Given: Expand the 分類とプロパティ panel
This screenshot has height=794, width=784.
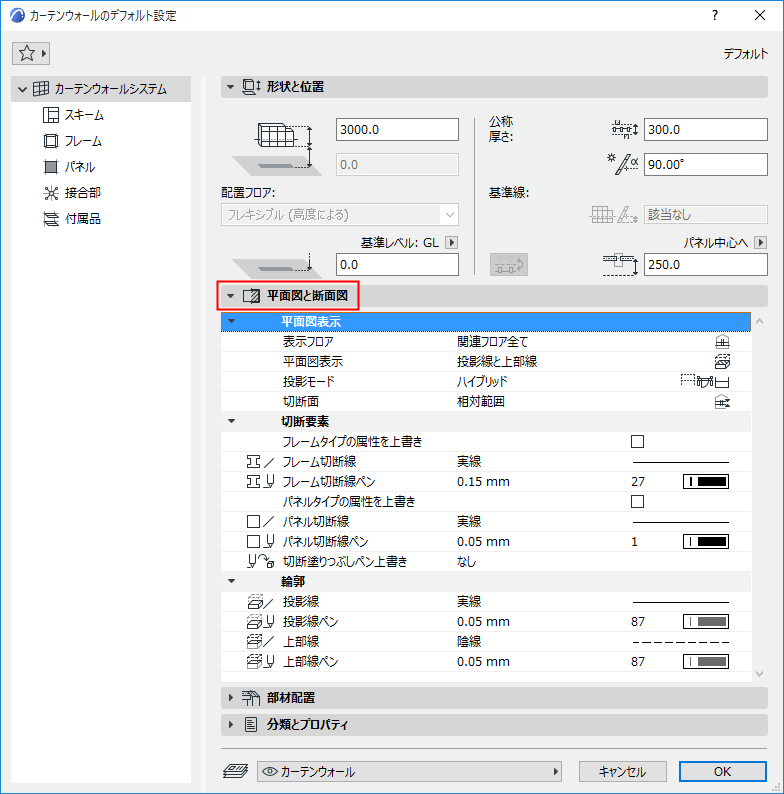Looking at the screenshot, I should [230, 725].
